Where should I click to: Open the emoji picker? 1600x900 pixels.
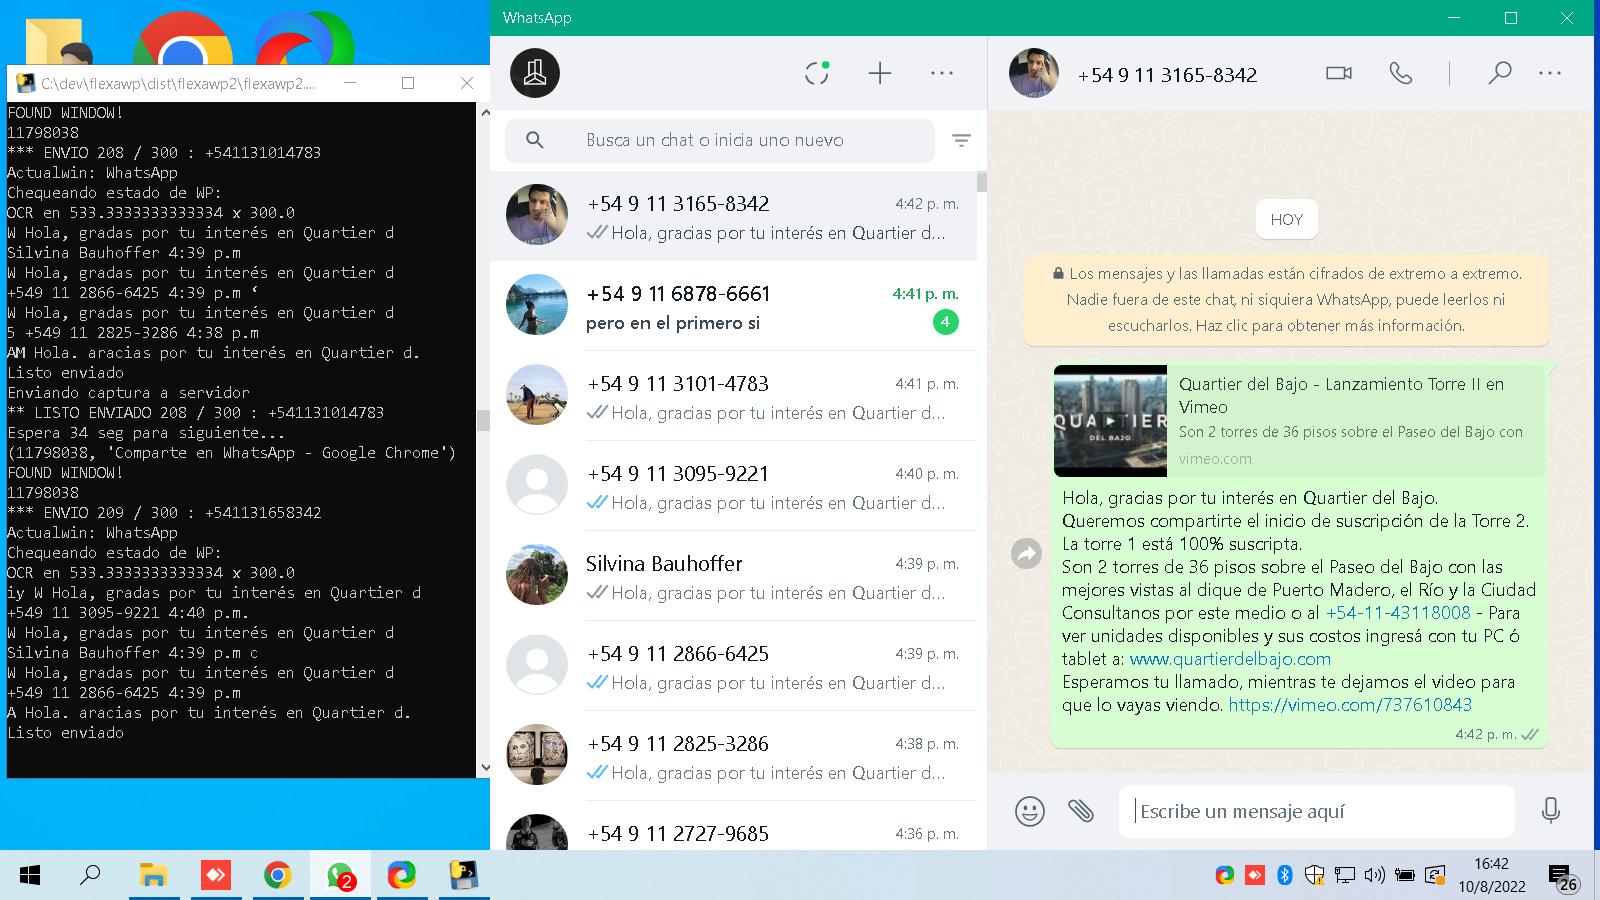[1029, 811]
